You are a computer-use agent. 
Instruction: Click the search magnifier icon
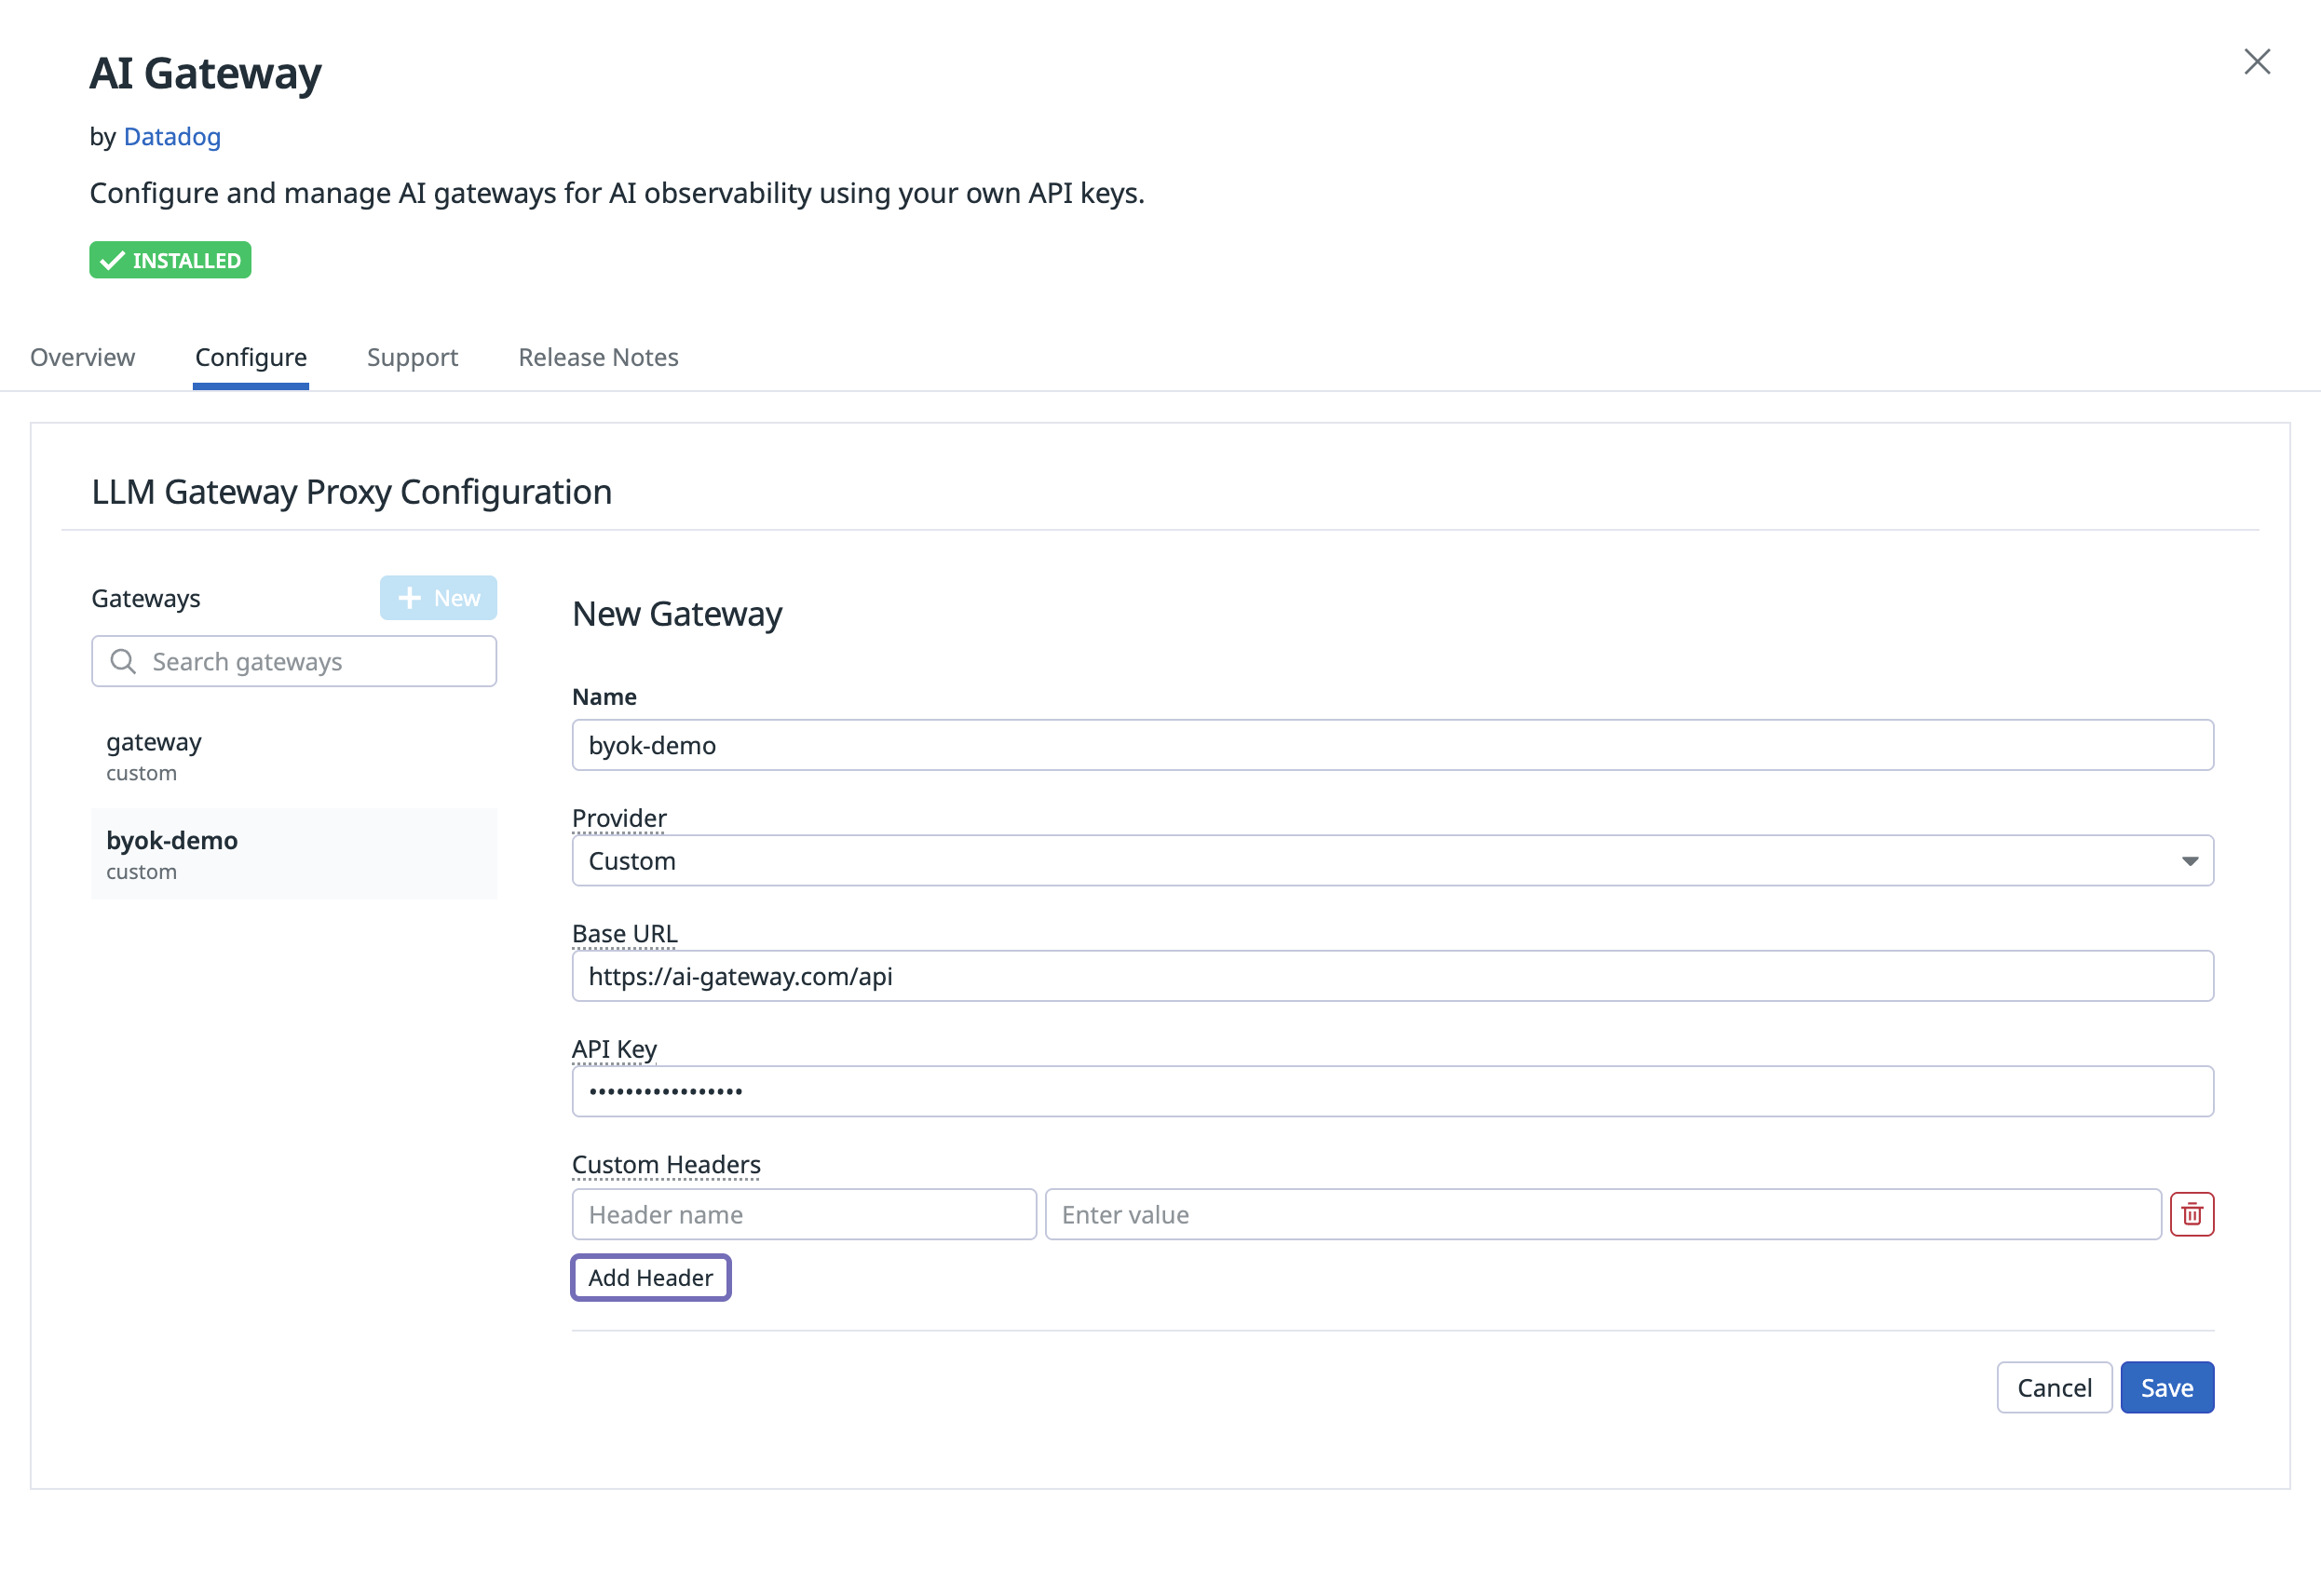click(x=123, y=661)
